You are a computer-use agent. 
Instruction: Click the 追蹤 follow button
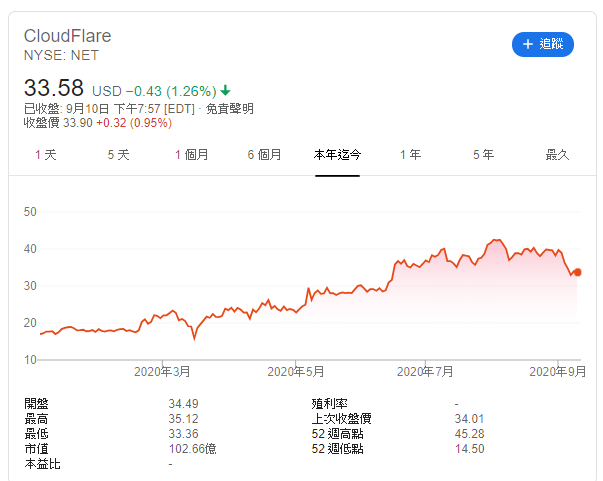tap(543, 44)
